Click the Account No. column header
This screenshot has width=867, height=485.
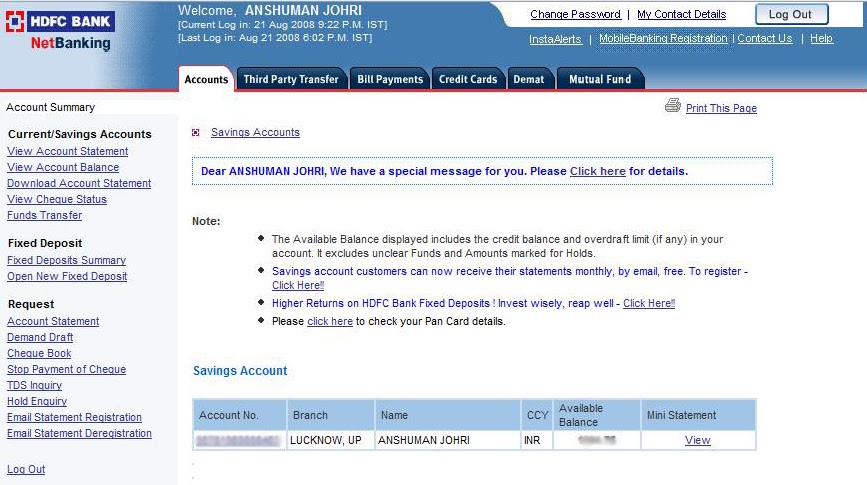pos(239,415)
